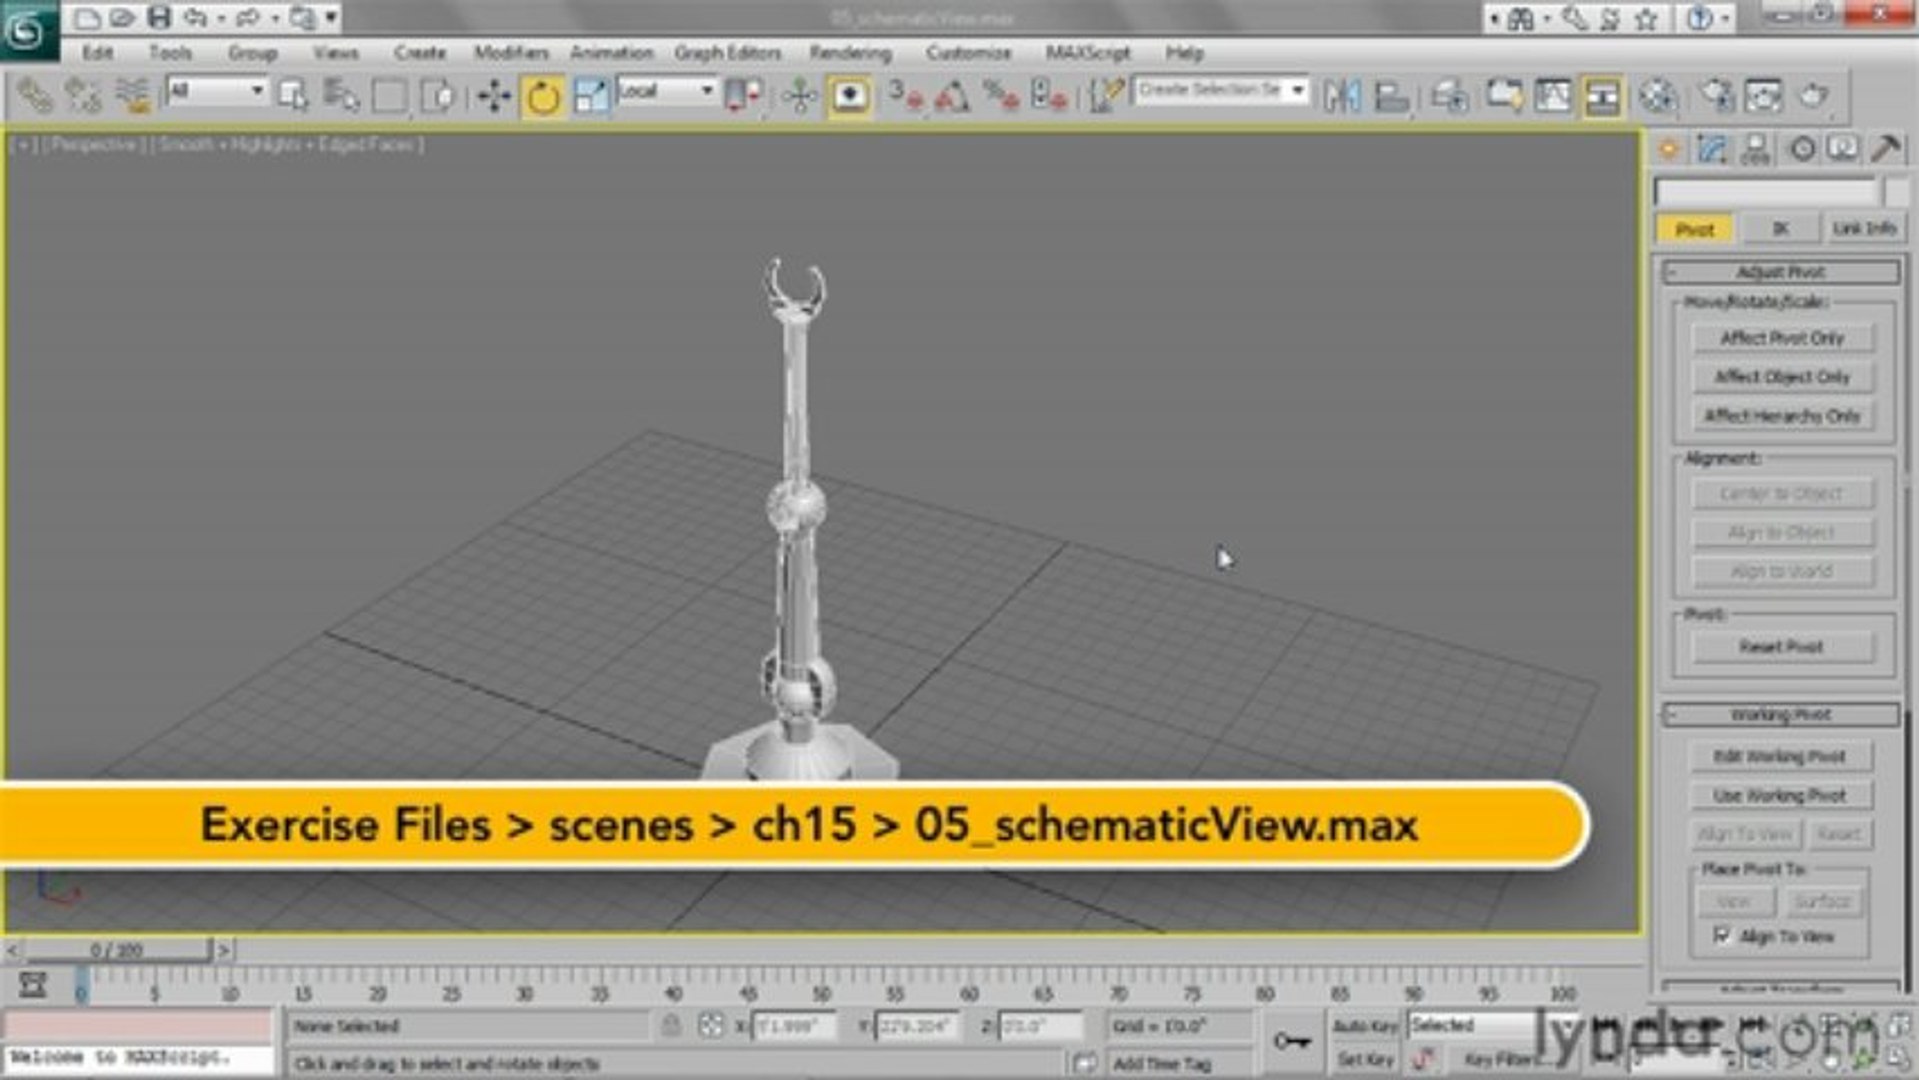Click the object name field in command panel
Screen dimensions: 1919x1080
[x=1766, y=192]
